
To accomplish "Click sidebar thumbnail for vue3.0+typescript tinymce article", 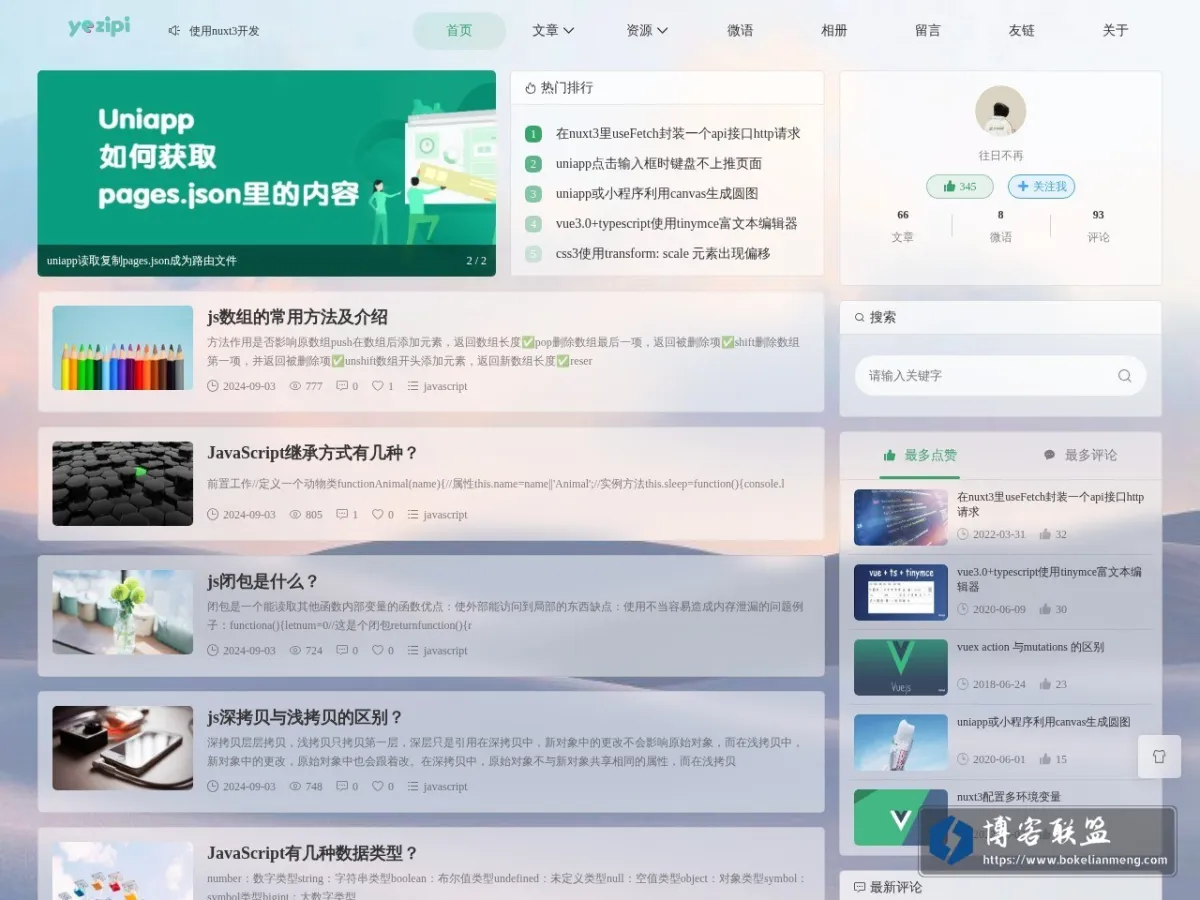I will click(901, 592).
